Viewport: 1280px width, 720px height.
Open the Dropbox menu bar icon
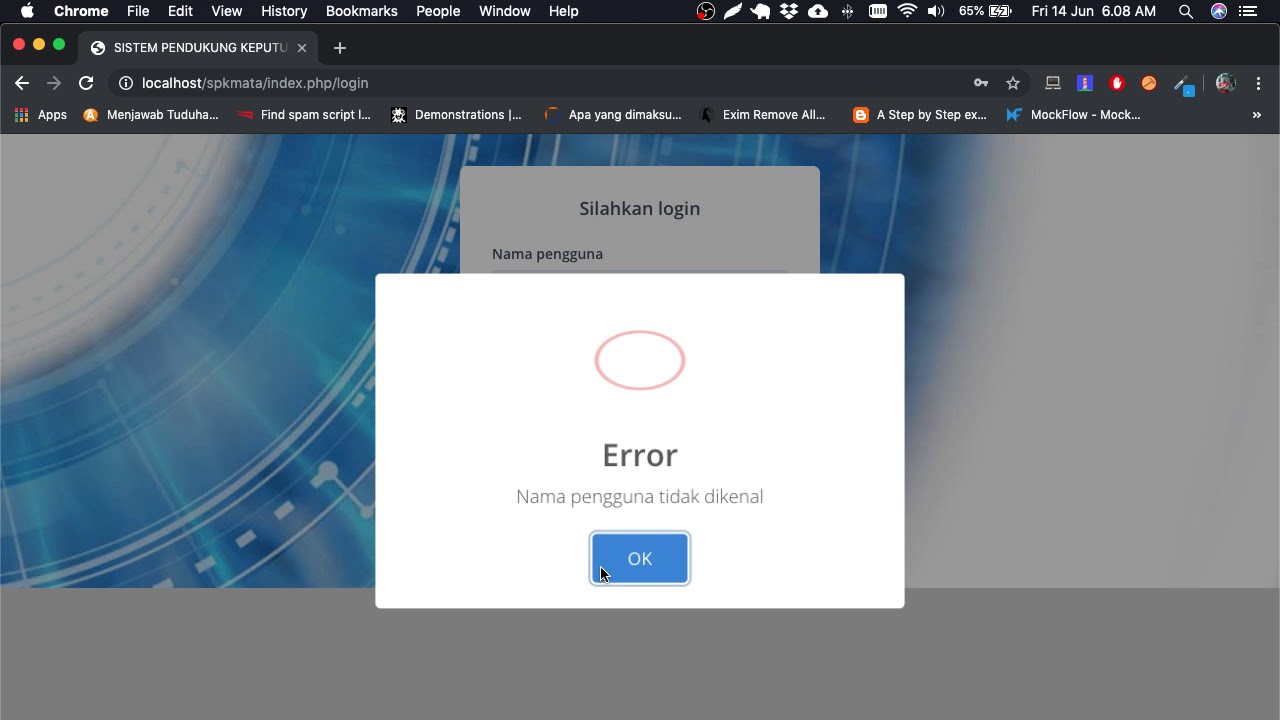(x=789, y=11)
